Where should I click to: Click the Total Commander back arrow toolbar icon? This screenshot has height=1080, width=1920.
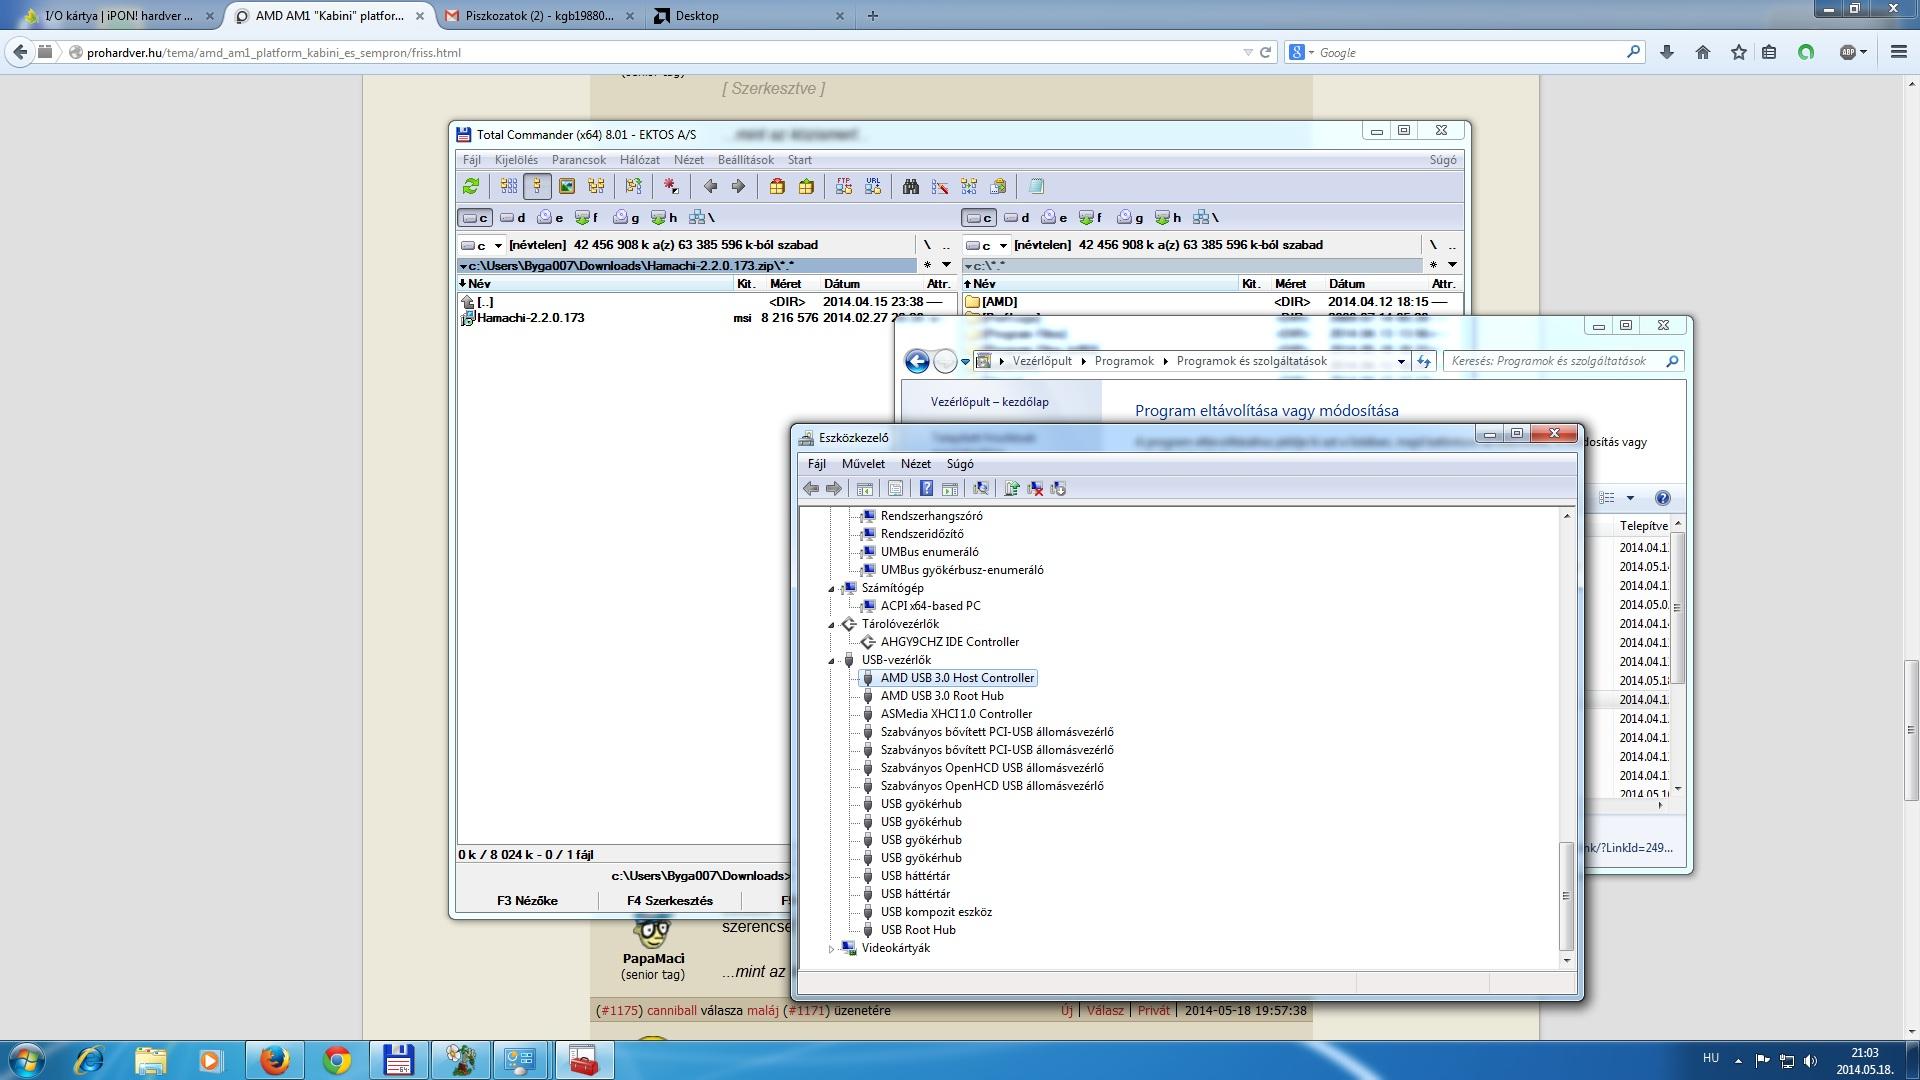[x=711, y=187]
